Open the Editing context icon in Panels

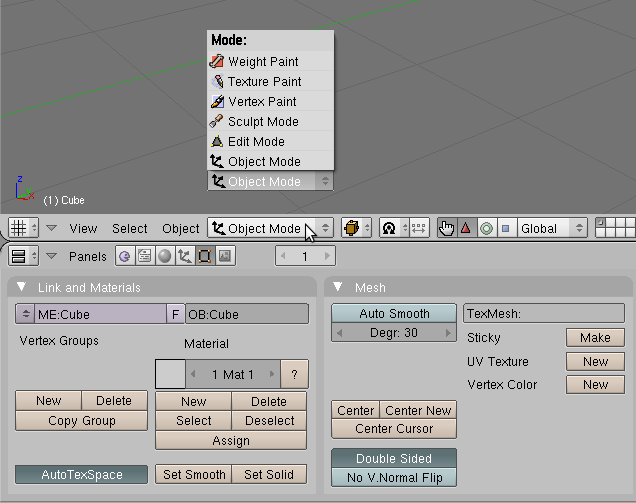[x=205, y=257]
